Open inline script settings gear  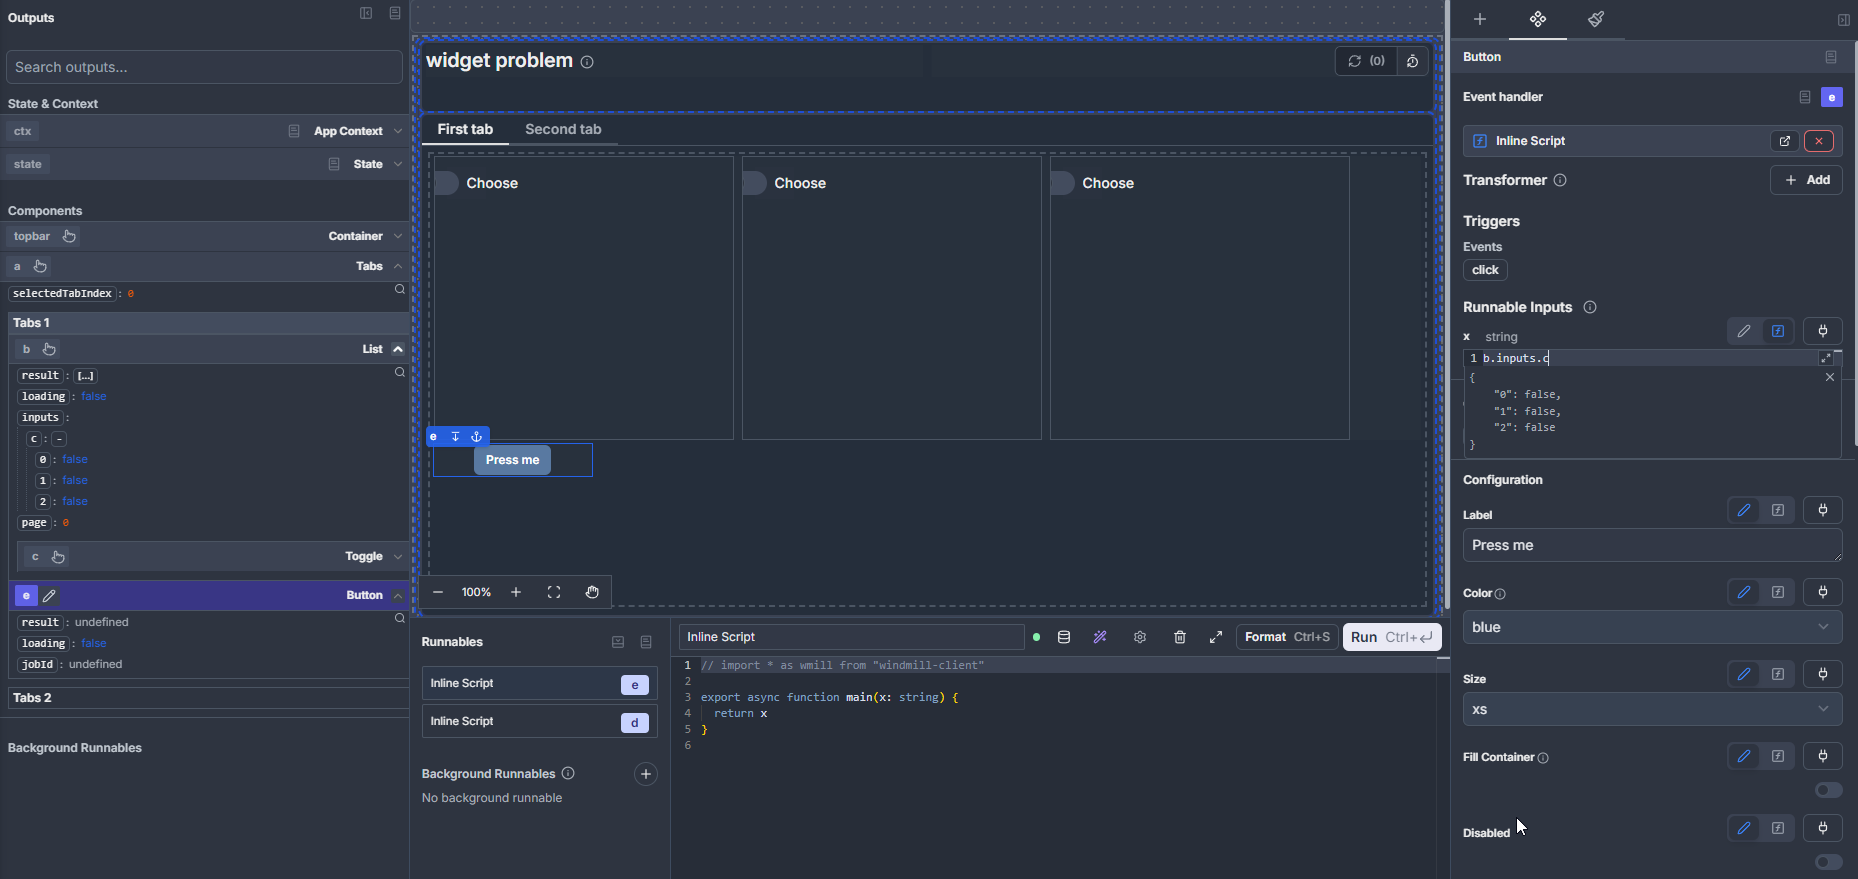coord(1140,637)
